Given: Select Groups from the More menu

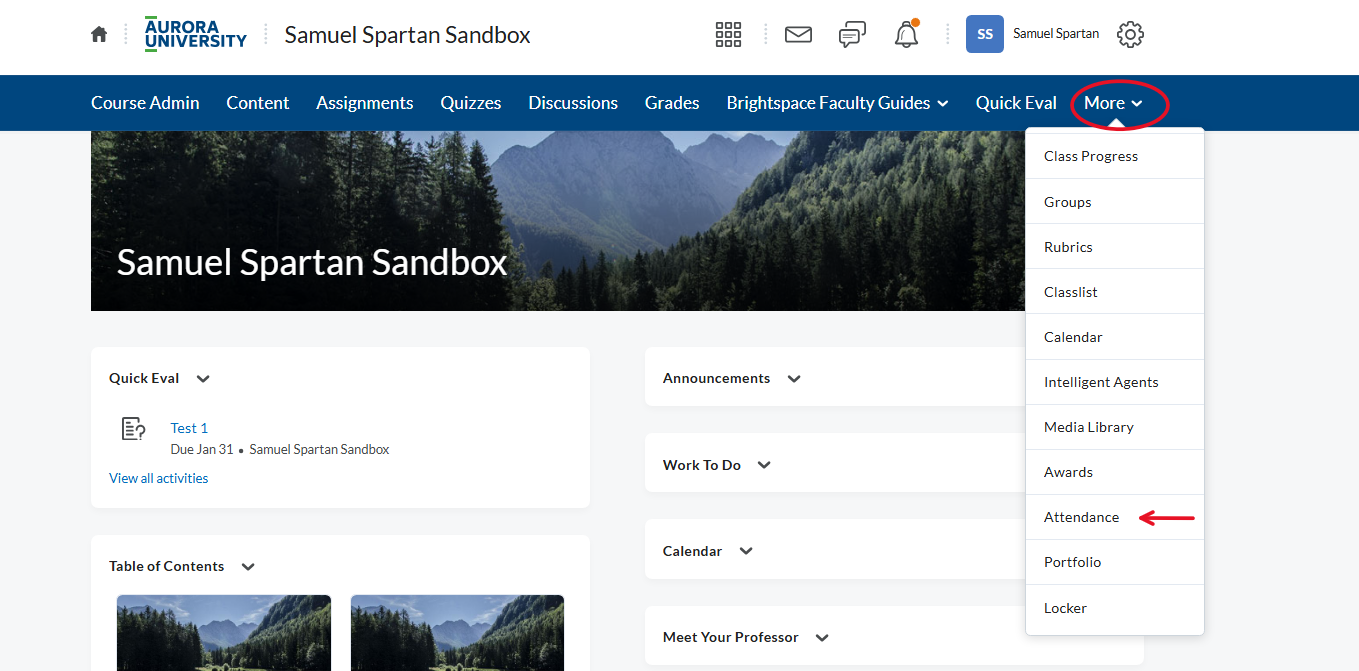Looking at the screenshot, I should pos(1115,202).
